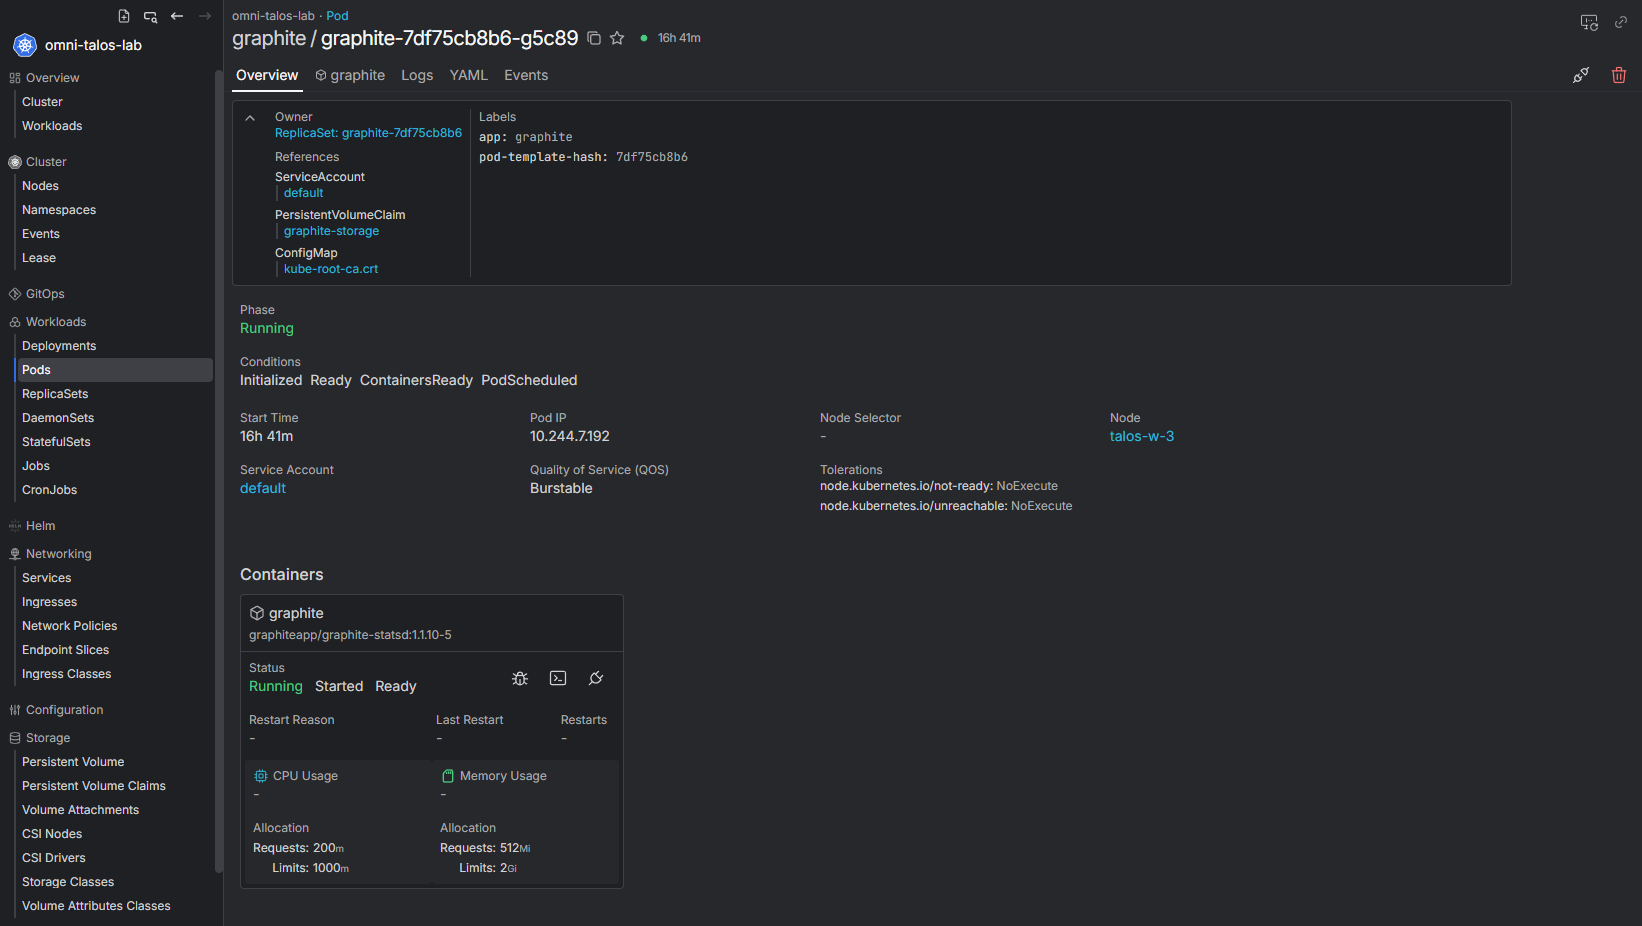The height and width of the screenshot is (926, 1642).
Task: Open the new-tab document-plus icon in the sidebar header
Action: pos(124,16)
